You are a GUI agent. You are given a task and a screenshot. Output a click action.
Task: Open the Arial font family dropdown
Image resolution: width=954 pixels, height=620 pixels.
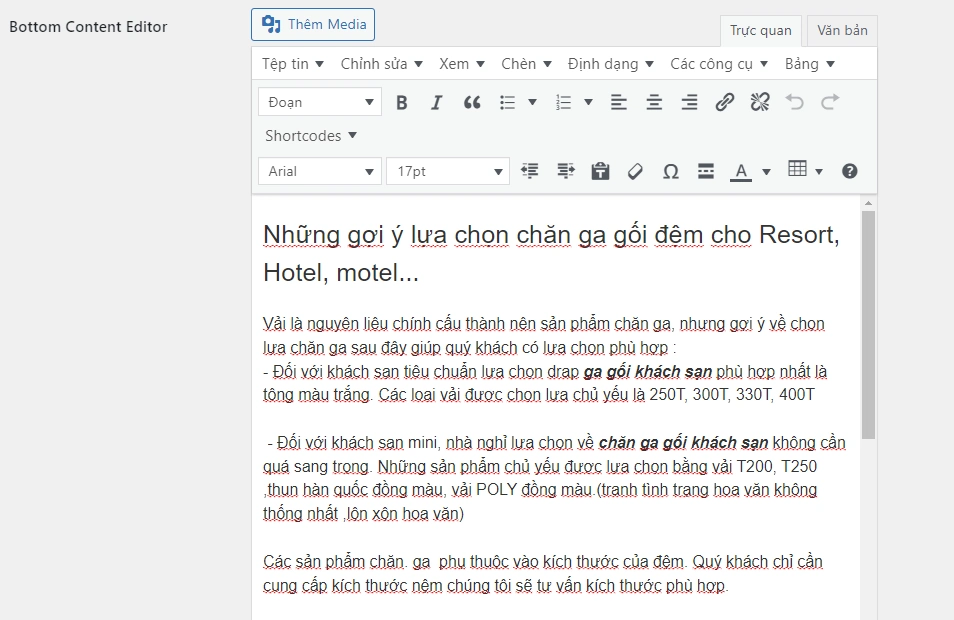320,171
